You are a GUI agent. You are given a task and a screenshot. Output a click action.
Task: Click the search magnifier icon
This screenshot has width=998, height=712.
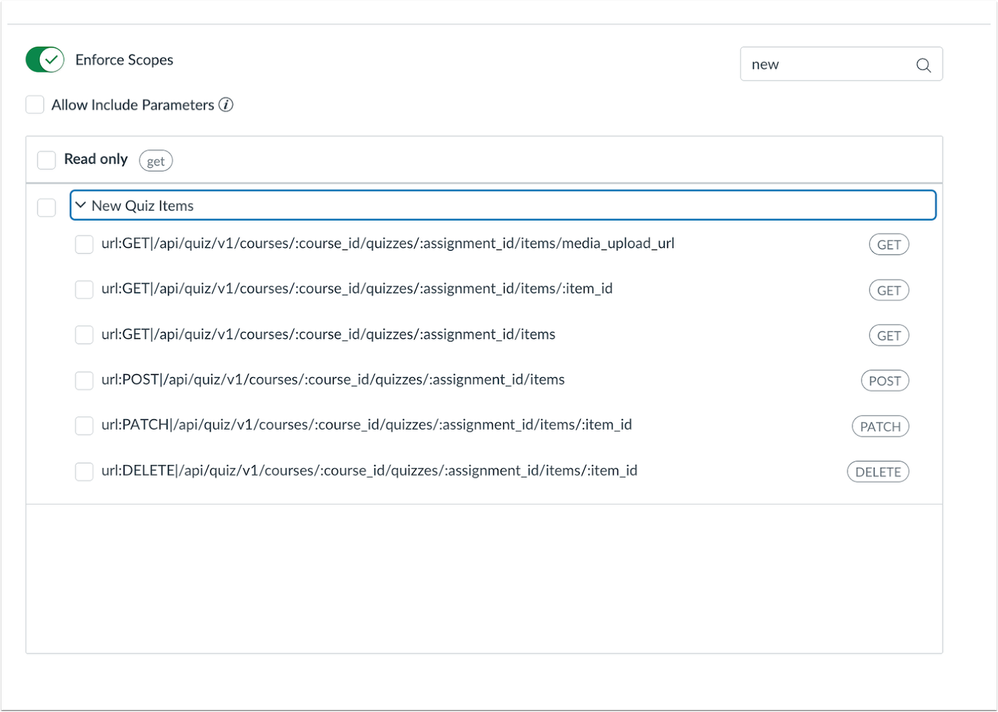coord(924,65)
